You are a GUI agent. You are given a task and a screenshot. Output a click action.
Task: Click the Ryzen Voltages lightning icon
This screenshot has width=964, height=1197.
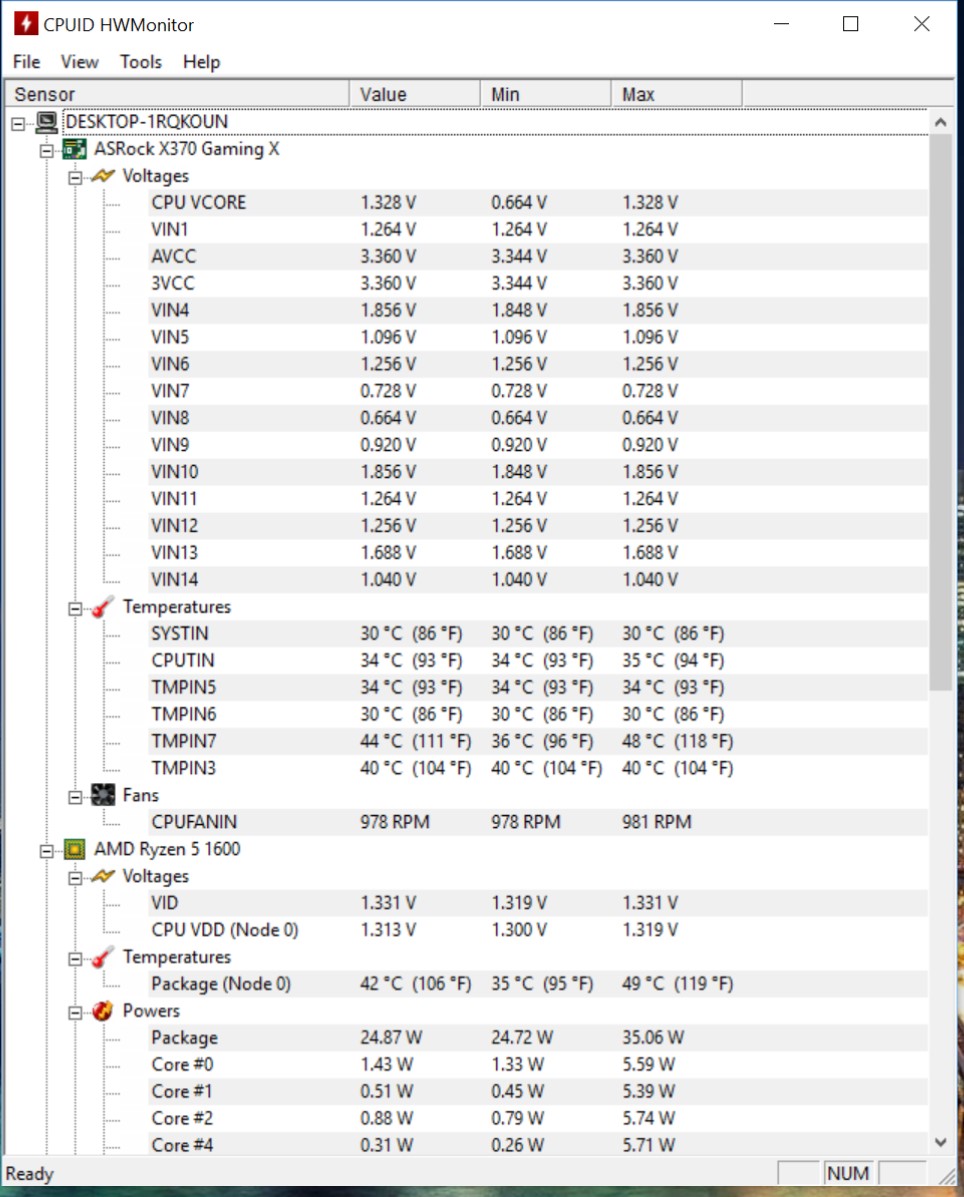(x=103, y=876)
